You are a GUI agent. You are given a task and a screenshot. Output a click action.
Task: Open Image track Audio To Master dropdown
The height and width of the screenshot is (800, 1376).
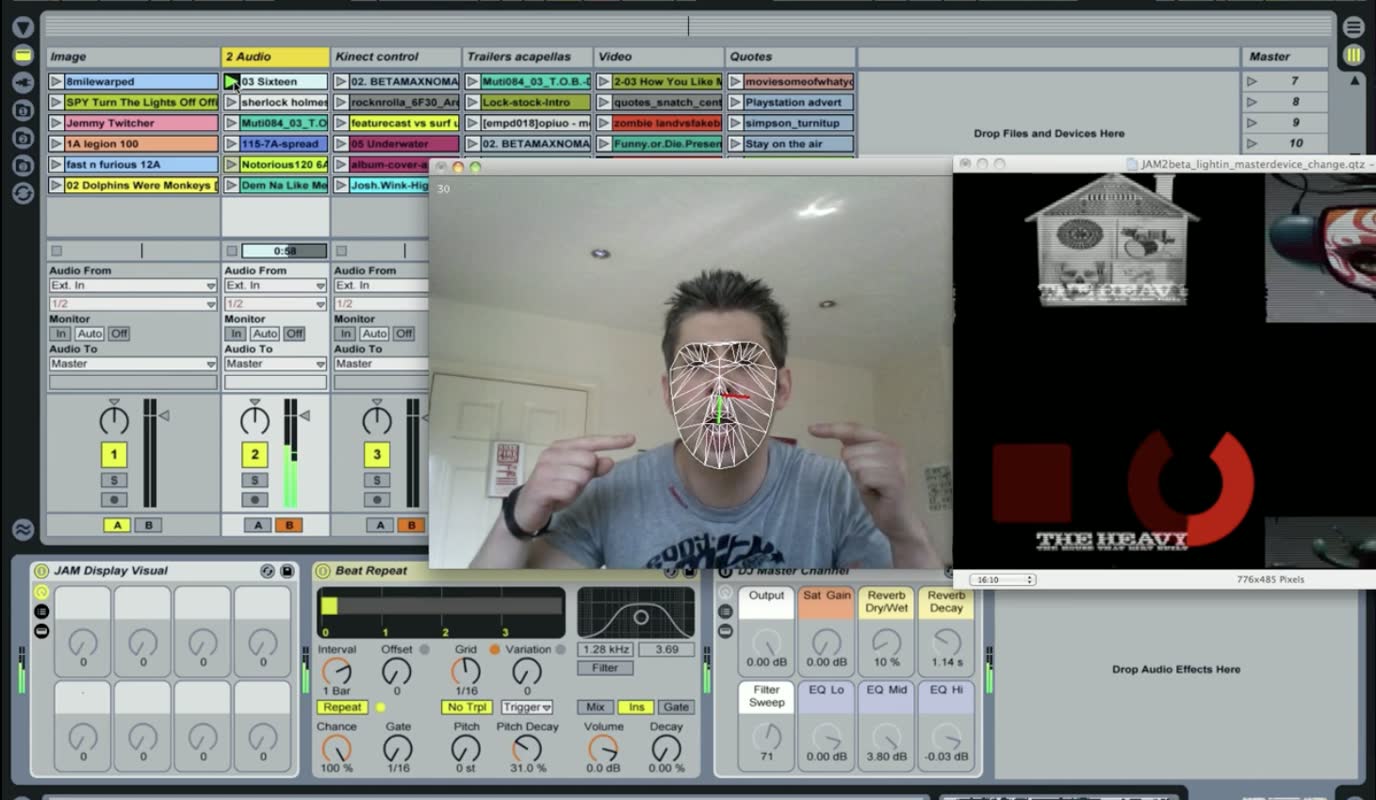pyautogui.click(x=133, y=364)
